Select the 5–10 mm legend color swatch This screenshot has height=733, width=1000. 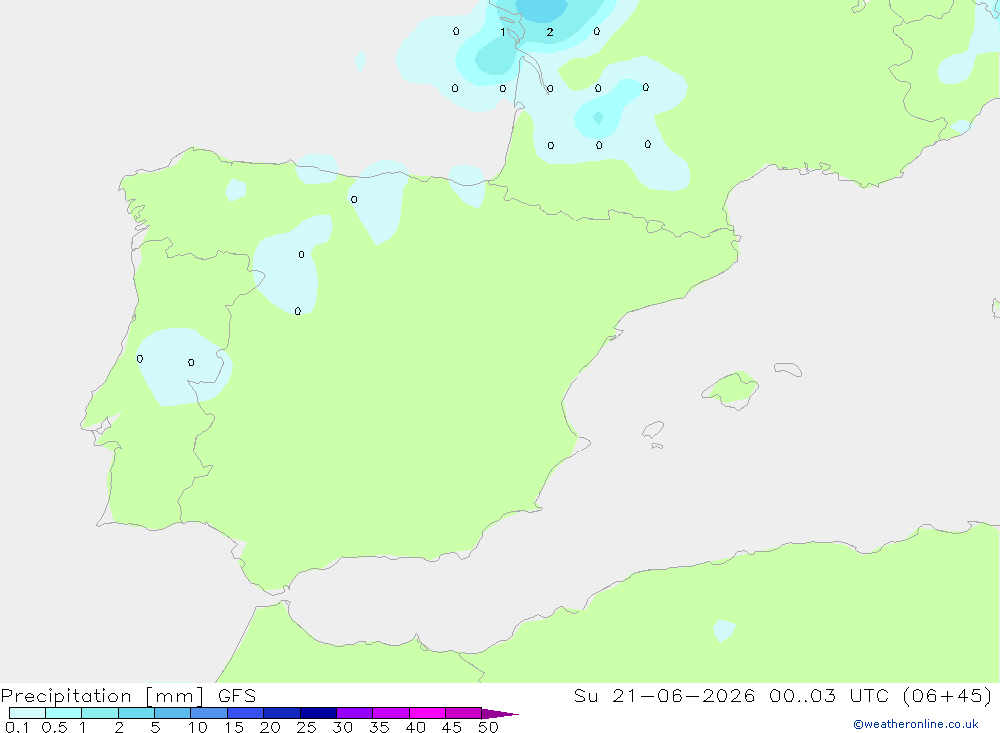coord(172,713)
